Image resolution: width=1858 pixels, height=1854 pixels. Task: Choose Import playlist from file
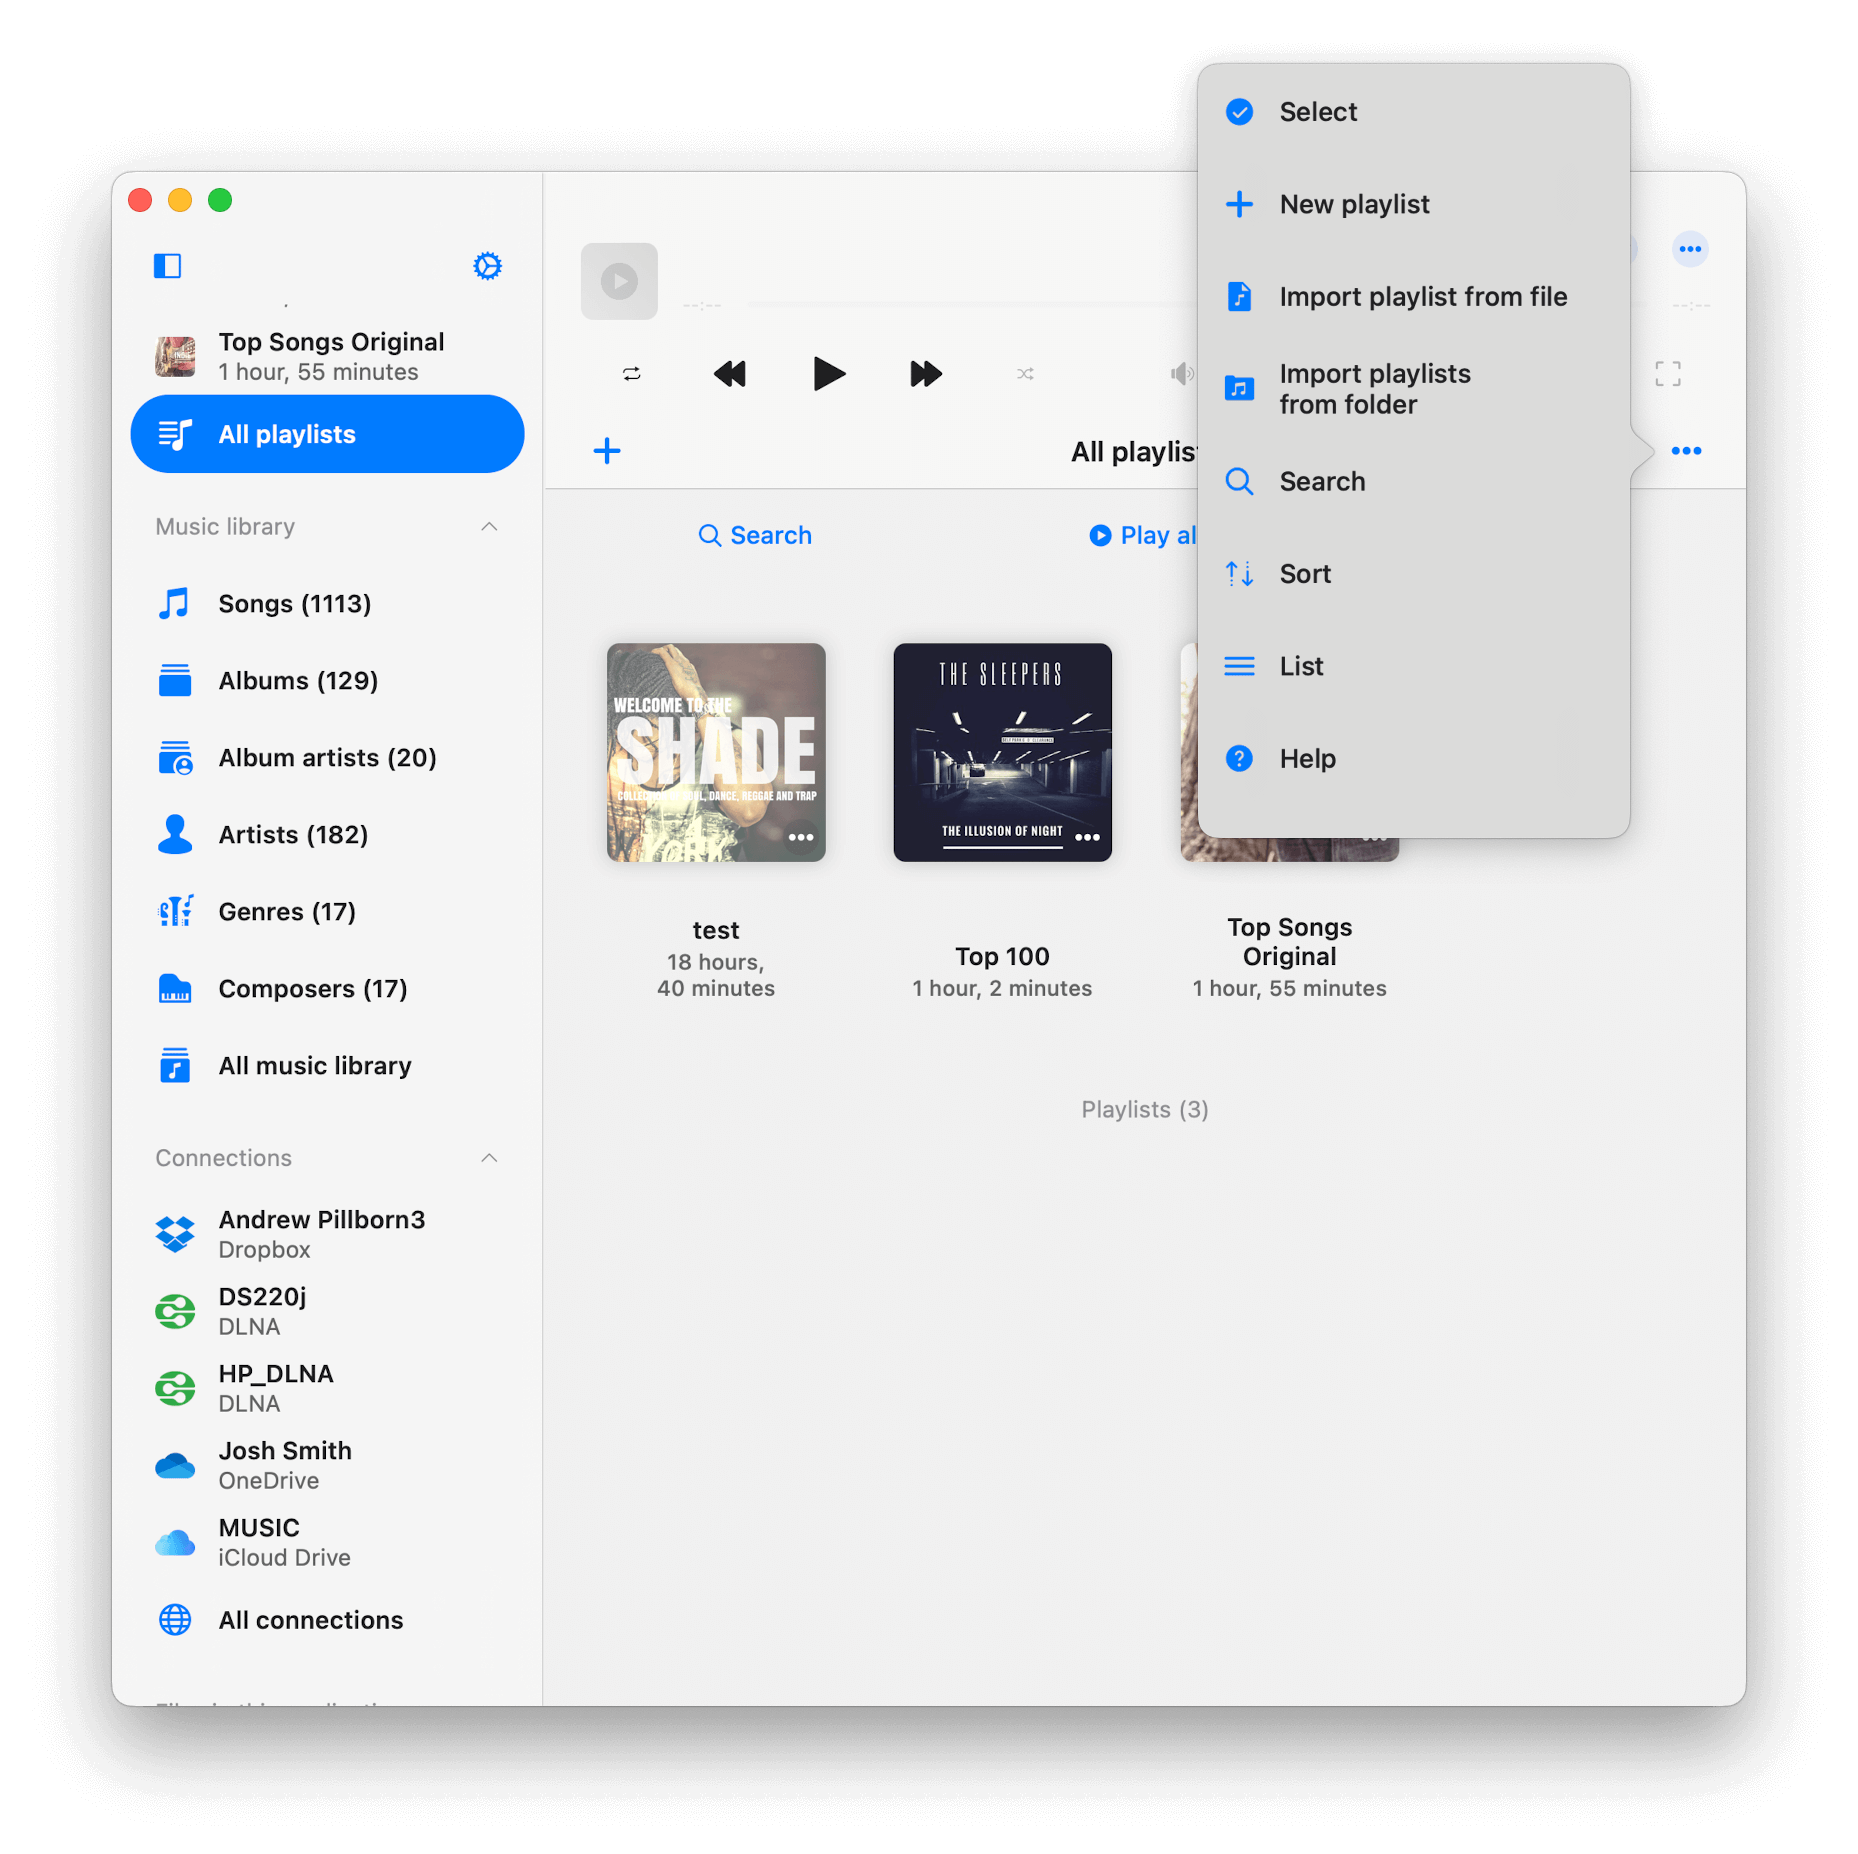coord(1422,297)
